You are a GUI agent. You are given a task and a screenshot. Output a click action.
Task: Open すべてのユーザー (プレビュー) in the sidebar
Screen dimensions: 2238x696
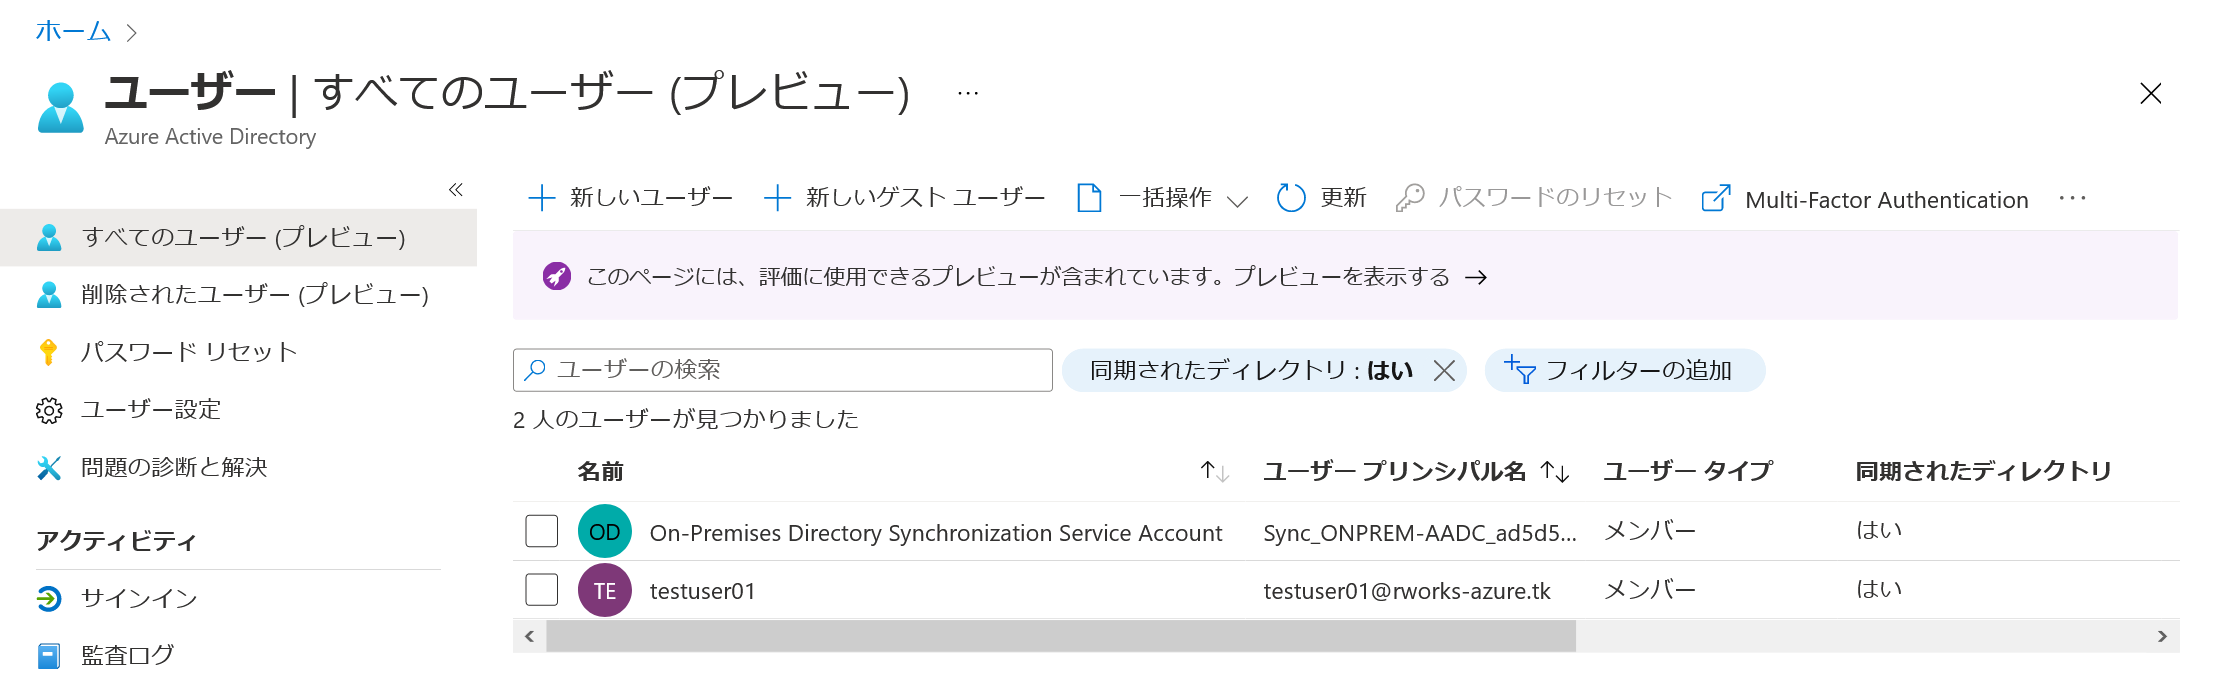pos(238,238)
